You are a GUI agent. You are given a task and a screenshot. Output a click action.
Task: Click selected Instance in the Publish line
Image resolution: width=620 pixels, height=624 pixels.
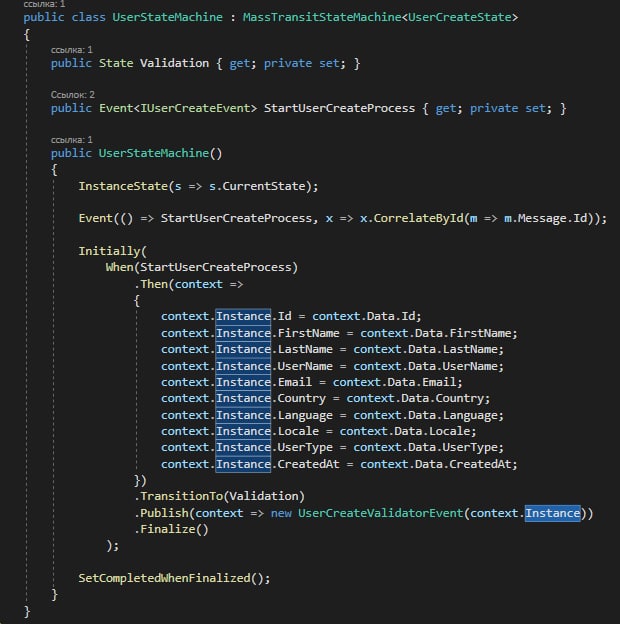coord(552,513)
